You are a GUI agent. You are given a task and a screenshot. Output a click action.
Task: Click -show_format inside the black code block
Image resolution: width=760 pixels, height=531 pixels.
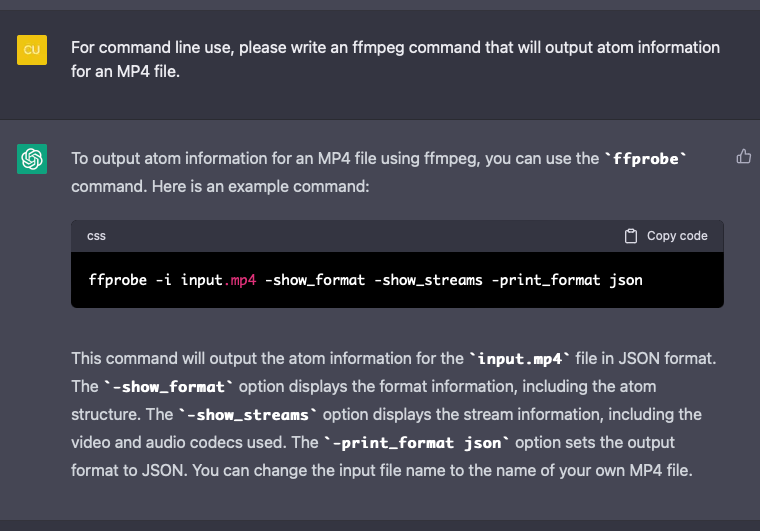(316, 280)
